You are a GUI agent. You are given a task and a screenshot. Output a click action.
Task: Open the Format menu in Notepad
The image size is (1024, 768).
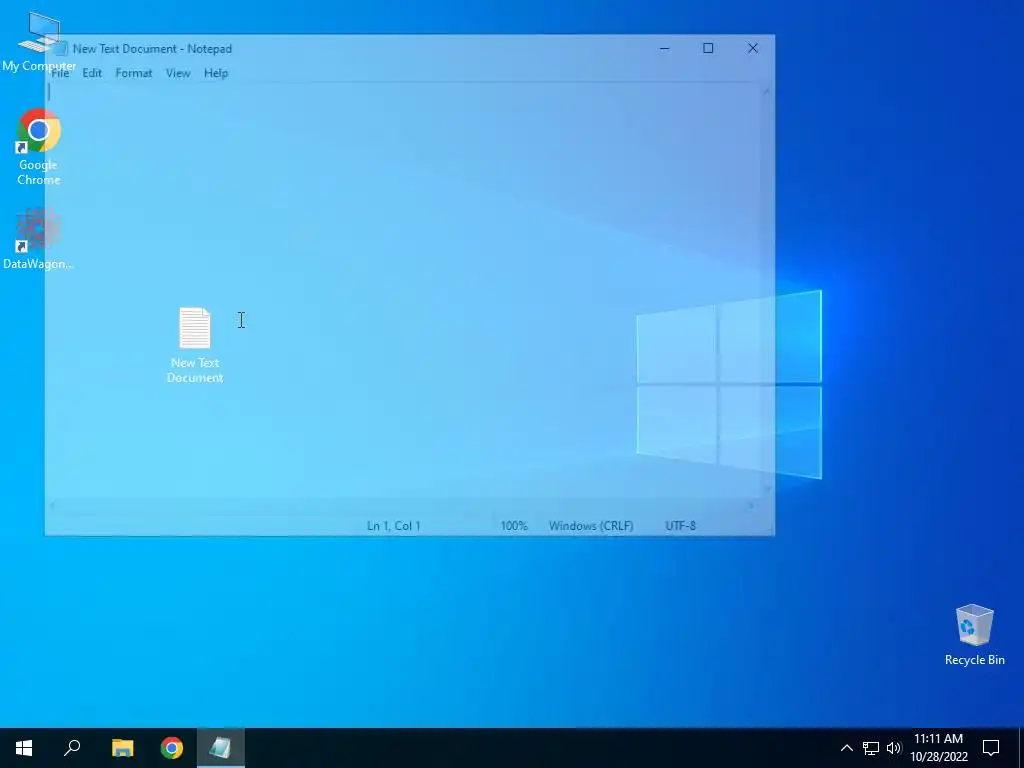coord(134,73)
